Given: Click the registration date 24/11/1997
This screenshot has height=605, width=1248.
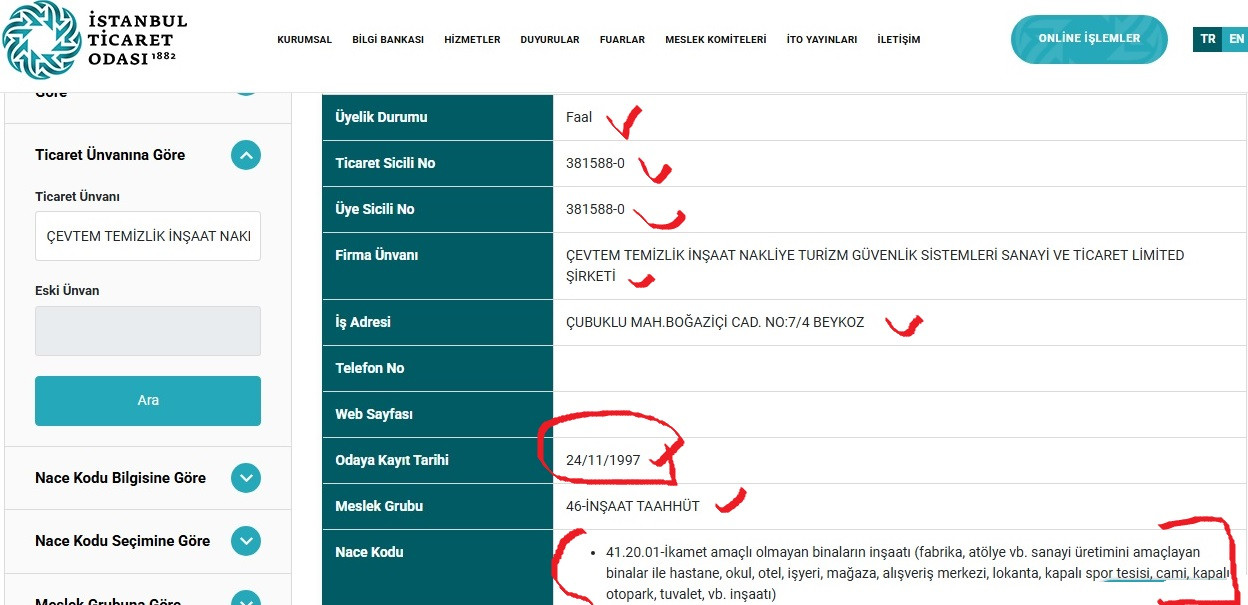Looking at the screenshot, I should click(x=603, y=461).
